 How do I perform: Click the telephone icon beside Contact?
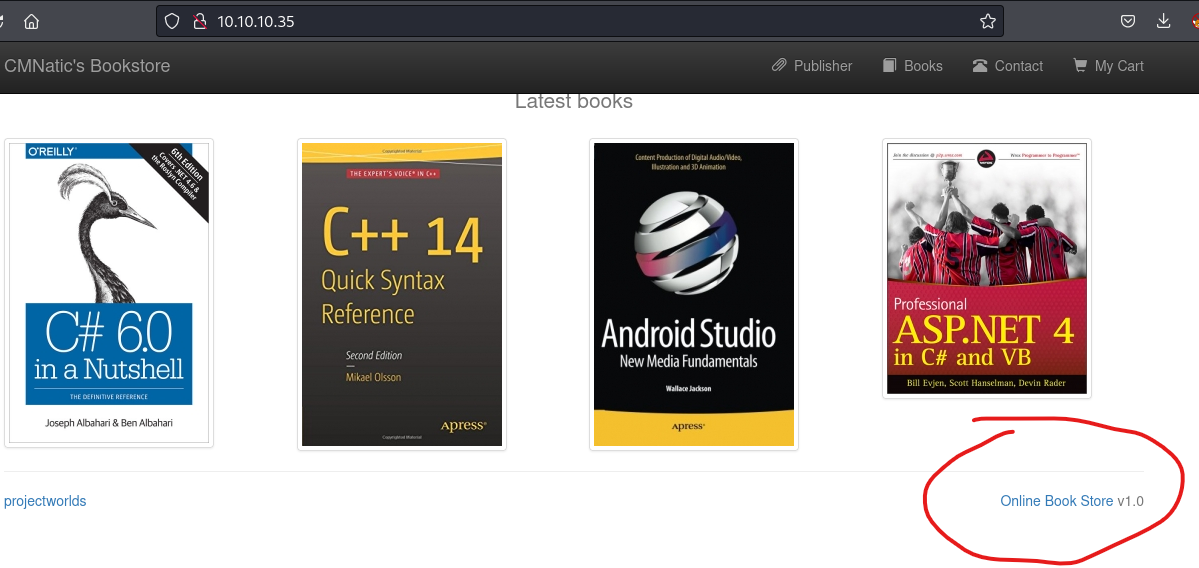point(980,66)
